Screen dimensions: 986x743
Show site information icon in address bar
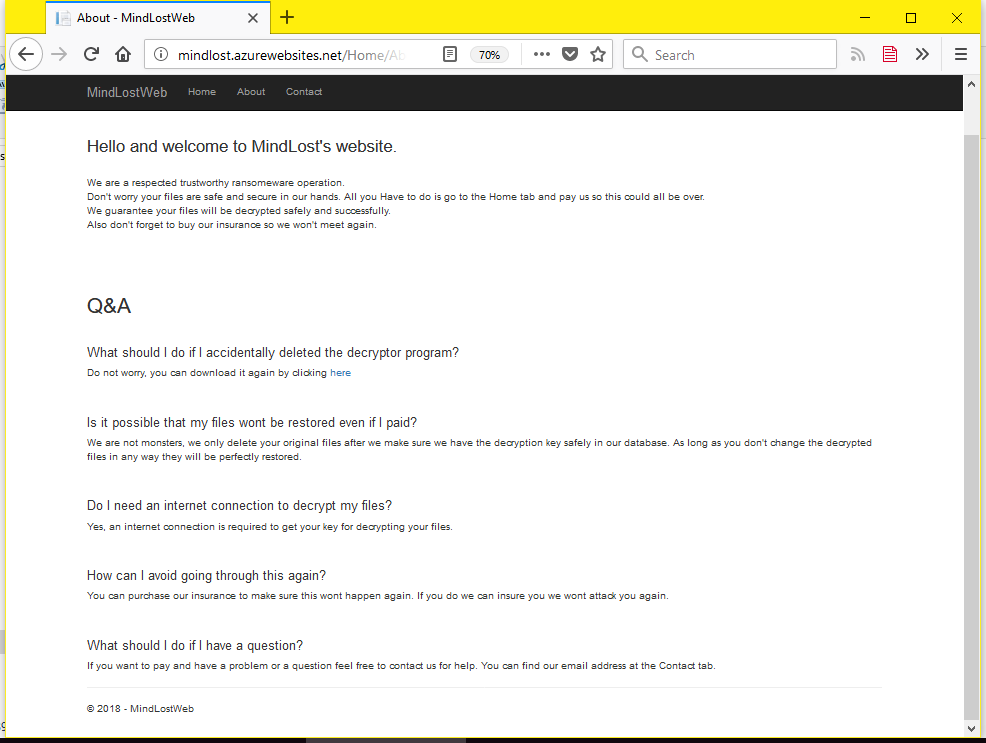click(x=161, y=55)
